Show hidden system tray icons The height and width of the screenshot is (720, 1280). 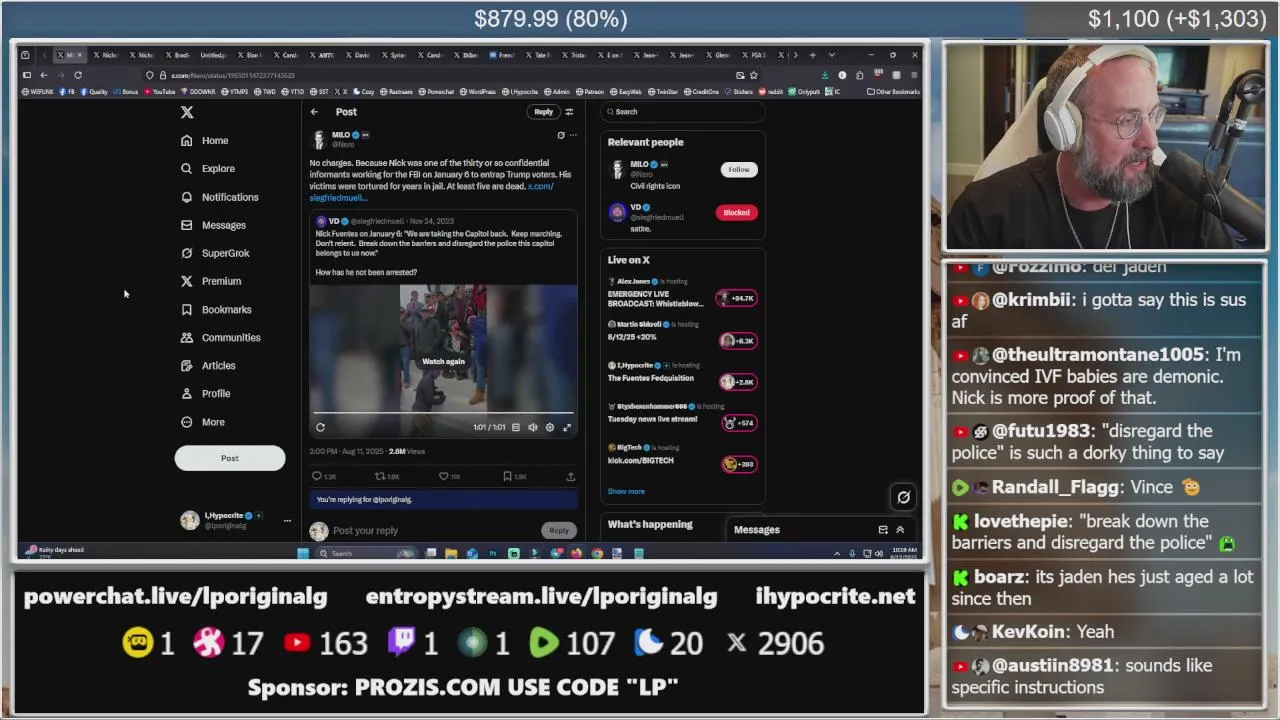coord(837,553)
